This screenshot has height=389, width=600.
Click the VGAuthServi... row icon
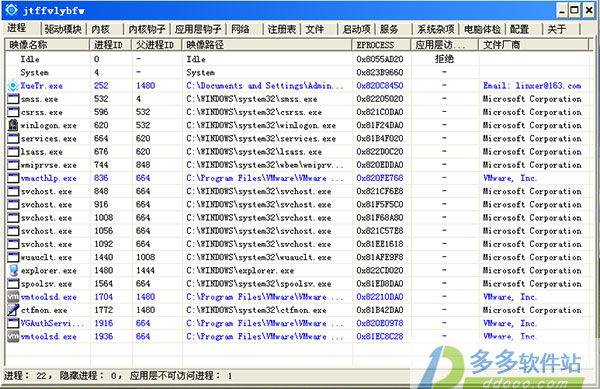point(13,323)
